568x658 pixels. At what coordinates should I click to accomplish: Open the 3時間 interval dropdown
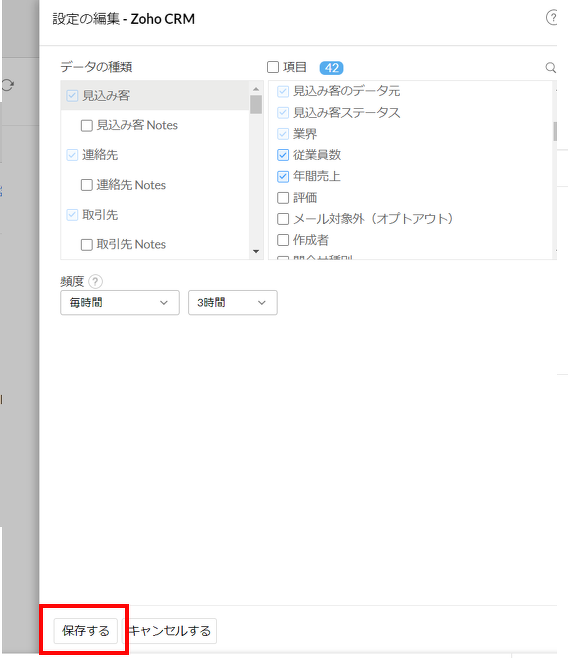tap(233, 303)
